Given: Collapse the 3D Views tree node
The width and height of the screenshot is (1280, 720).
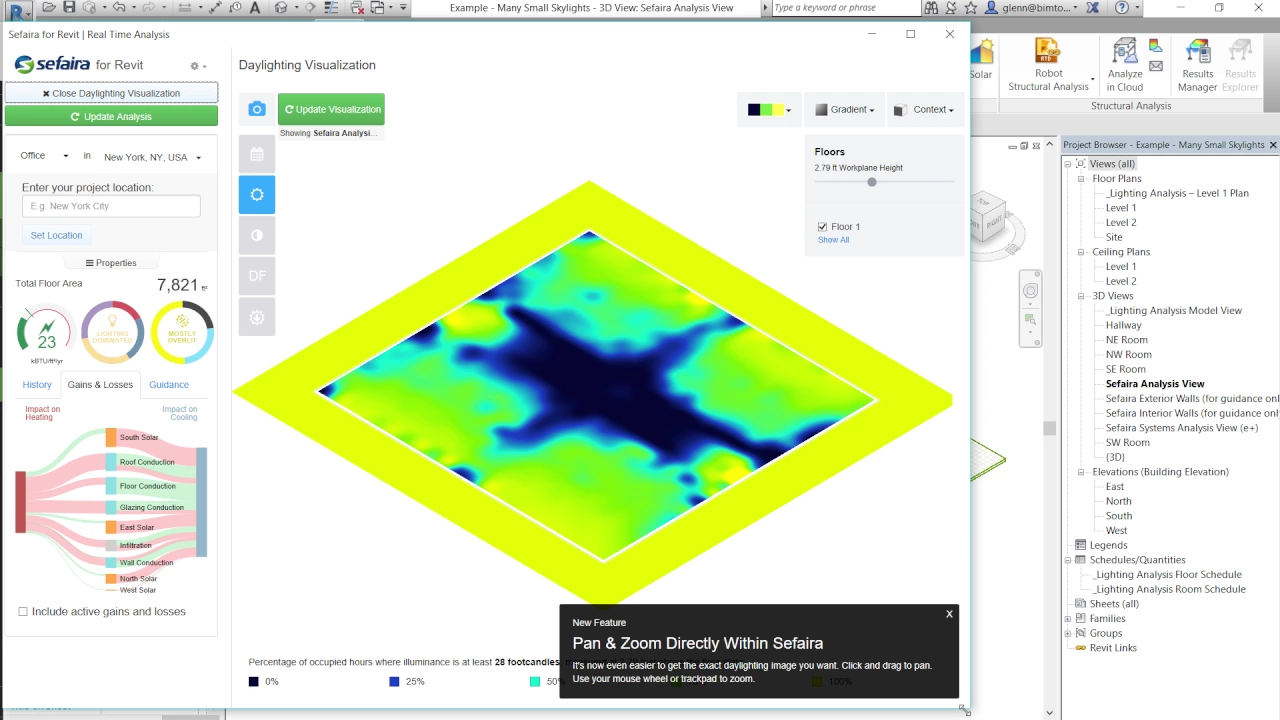Looking at the screenshot, I should click(x=1081, y=296).
